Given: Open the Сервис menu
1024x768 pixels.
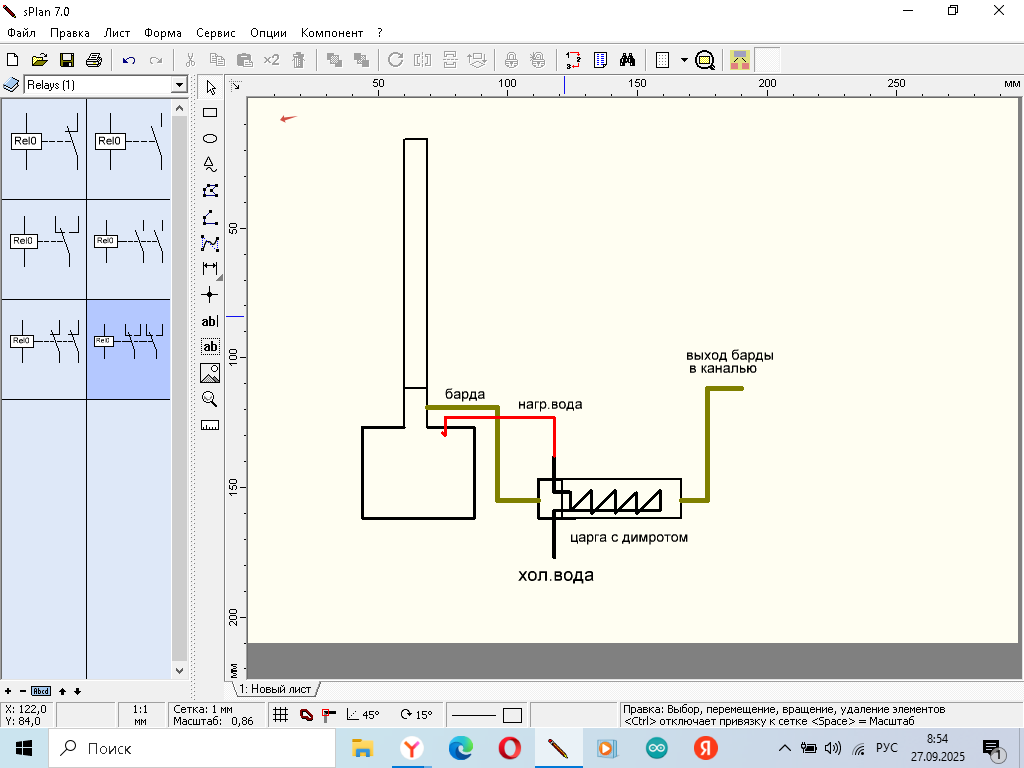Looking at the screenshot, I should pyautogui.click(x=215, y=33).
